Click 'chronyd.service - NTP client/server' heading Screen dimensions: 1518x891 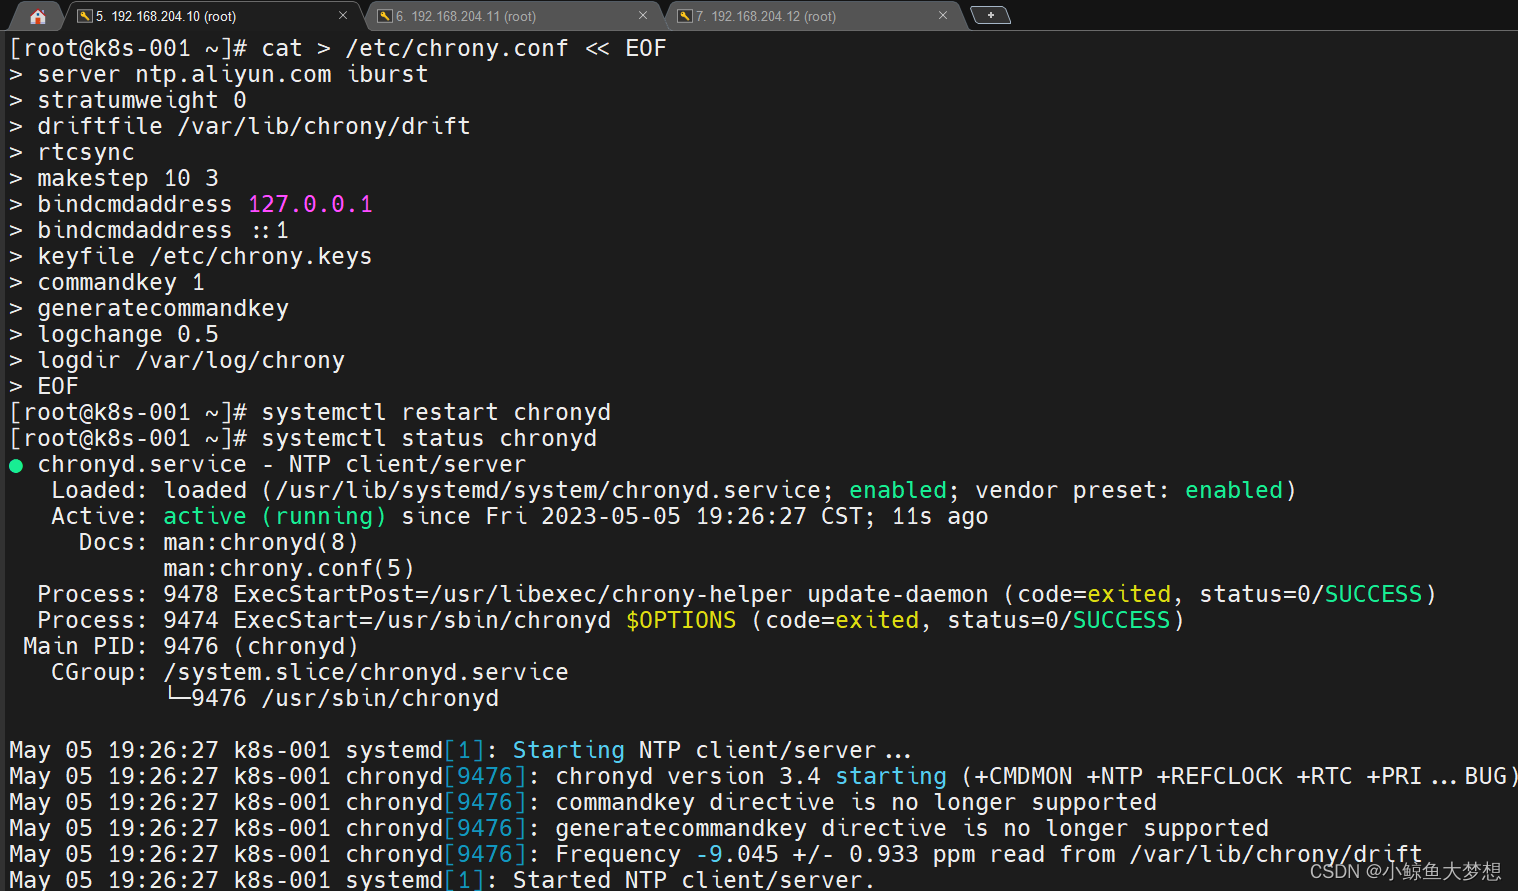tap(282, 465)
